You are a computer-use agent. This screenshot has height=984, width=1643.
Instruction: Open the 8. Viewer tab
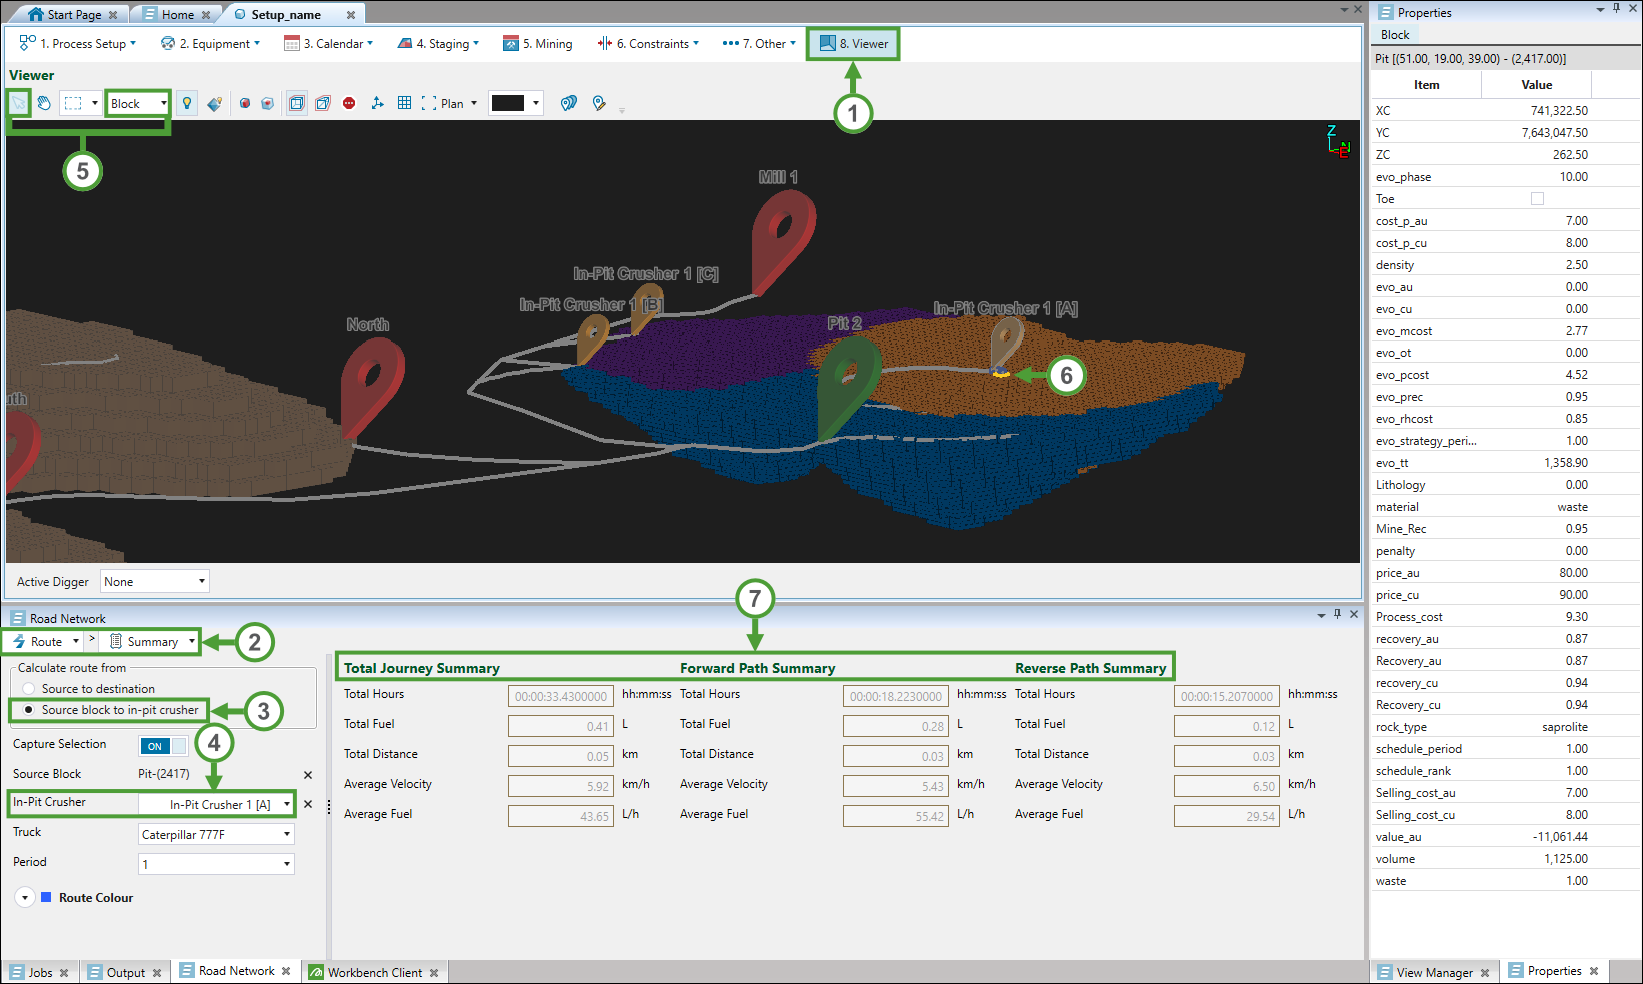click(x=854, y=44)
